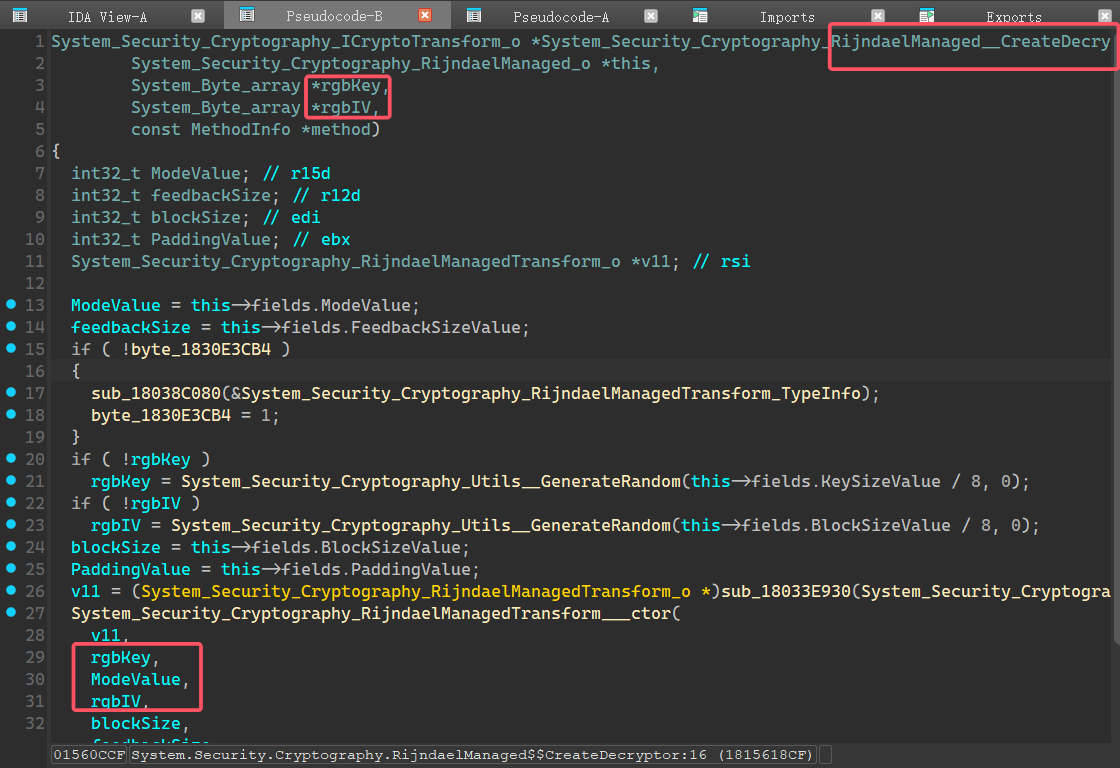Close the IDA View-A tab

pos(198,16)
